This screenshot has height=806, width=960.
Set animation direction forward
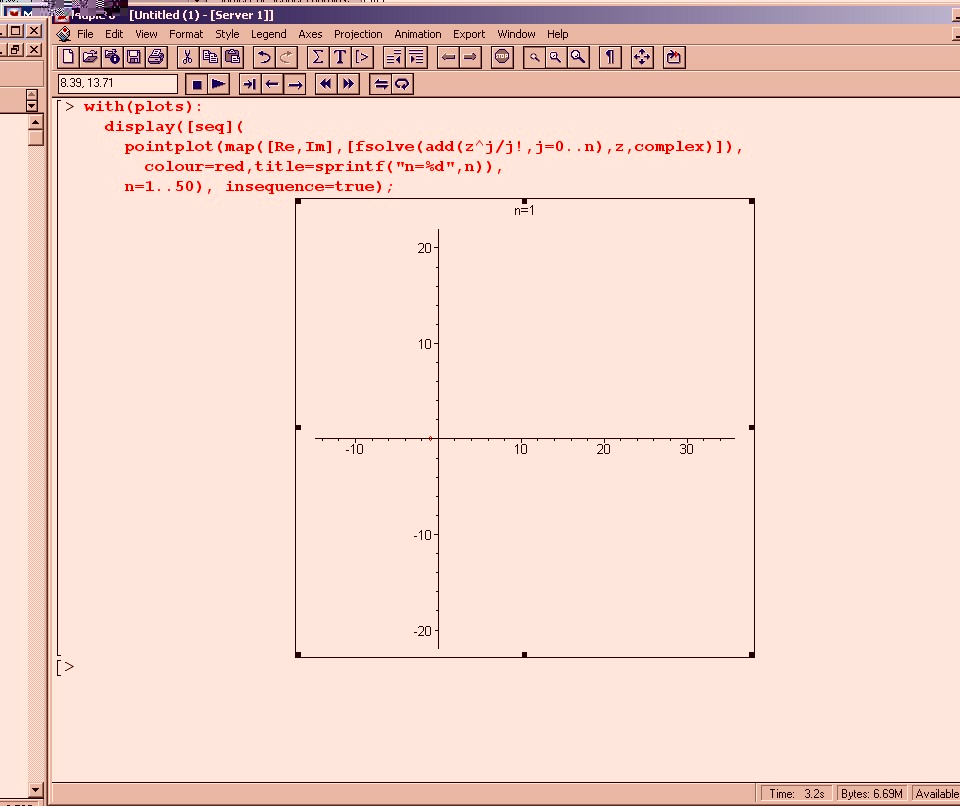coord(295,84)
